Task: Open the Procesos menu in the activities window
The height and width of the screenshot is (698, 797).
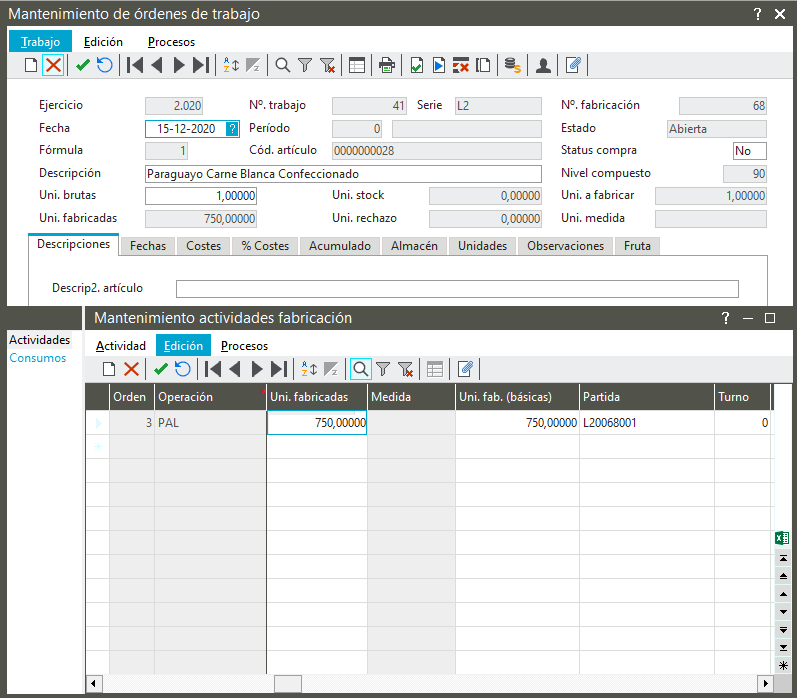Action: [244, 346]
